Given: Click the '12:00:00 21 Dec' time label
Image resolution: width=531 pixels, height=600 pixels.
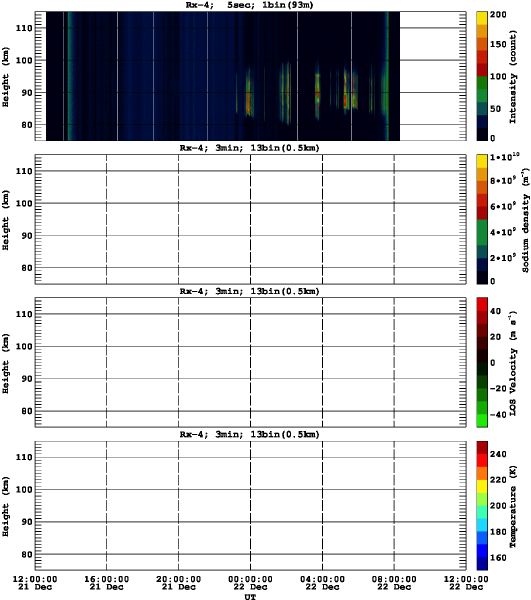Looking at the screenshot, I should click(x=35, y=583).
